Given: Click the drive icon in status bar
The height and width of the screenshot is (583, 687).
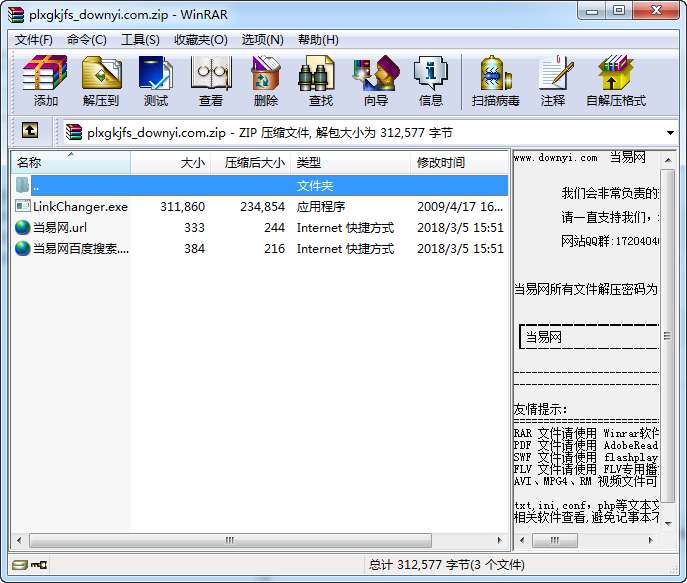Looking at the screenshot, I should coord(20,565).
